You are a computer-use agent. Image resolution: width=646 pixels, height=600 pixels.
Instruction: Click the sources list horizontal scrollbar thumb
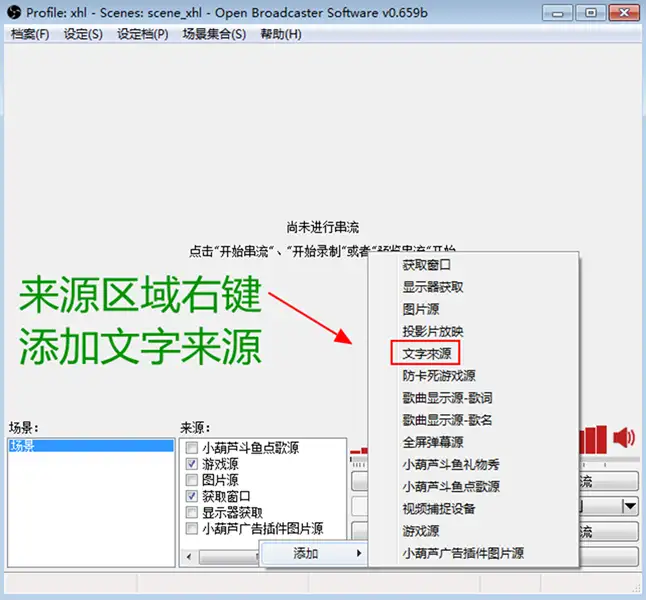[x=229, y=557]
